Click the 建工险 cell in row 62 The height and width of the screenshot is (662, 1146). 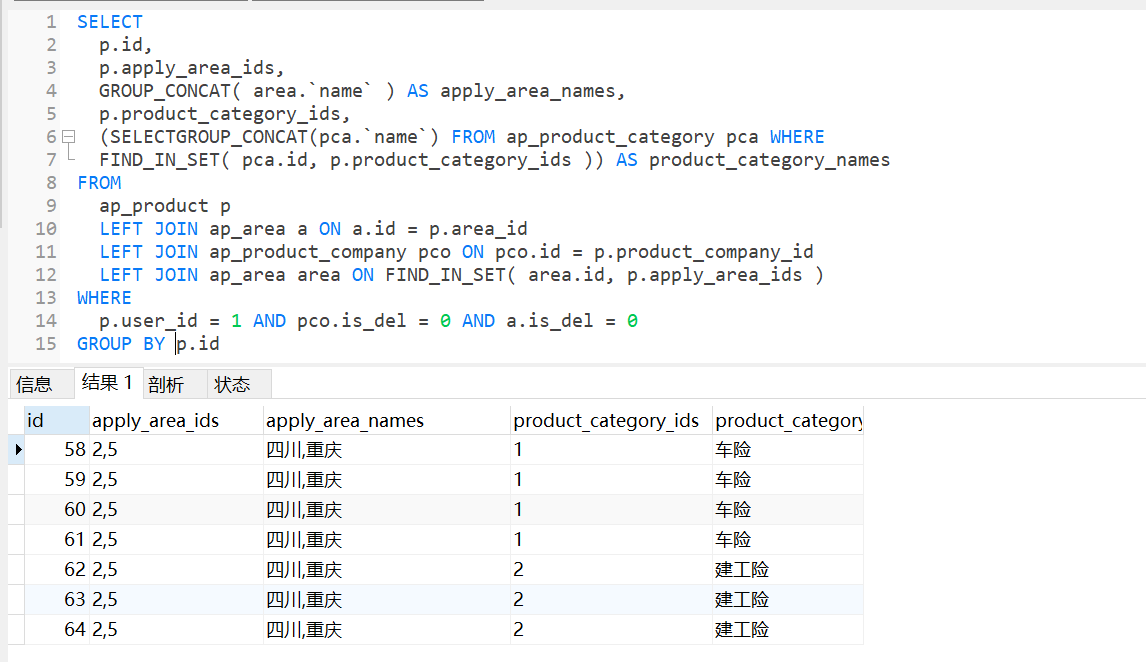[x=742, y=570]
